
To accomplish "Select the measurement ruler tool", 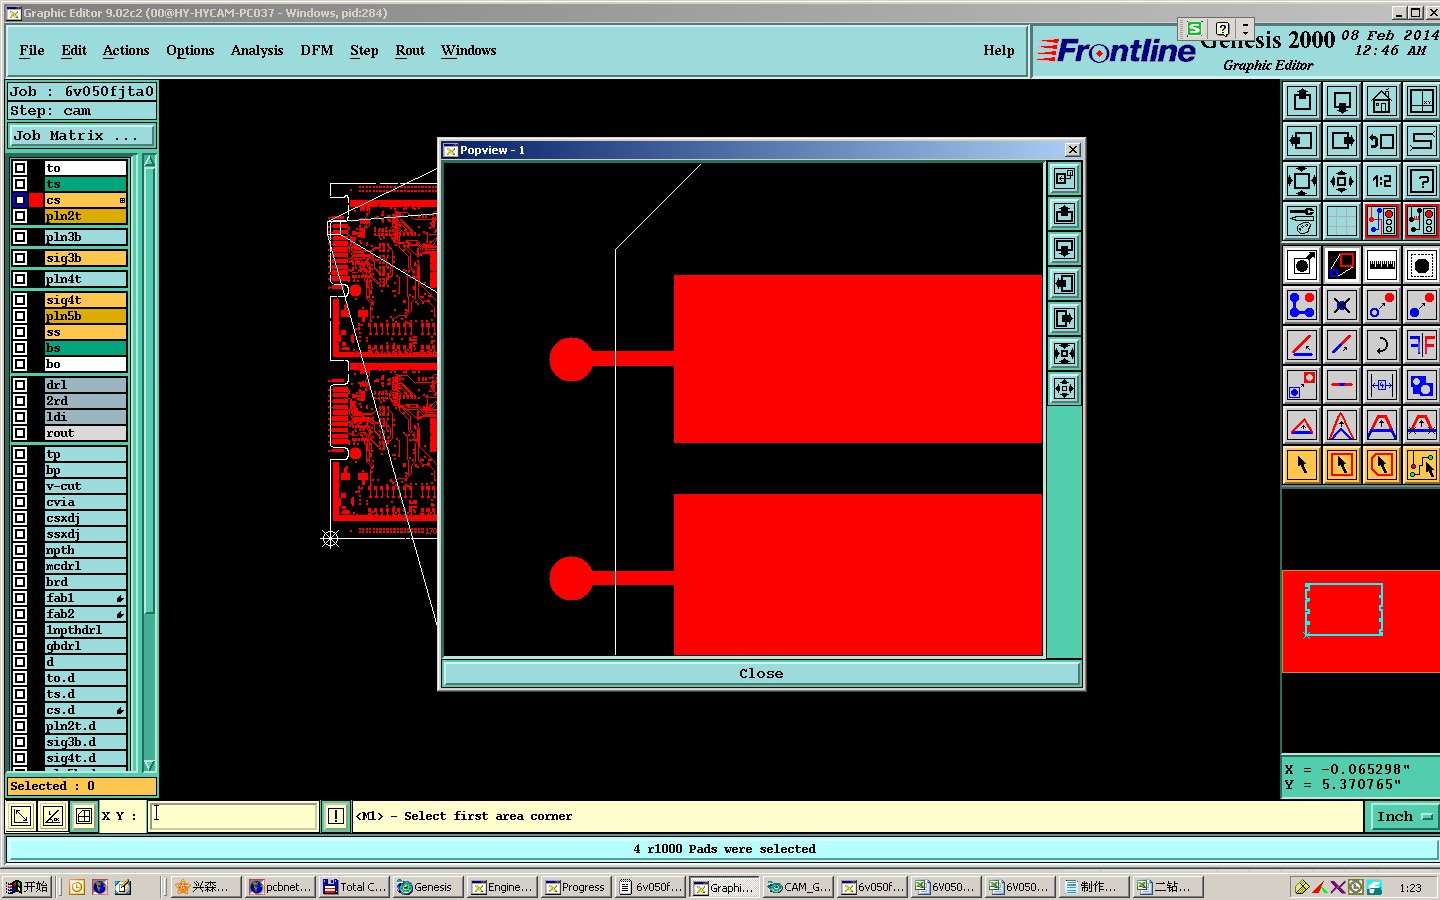I will [1382, 265].
